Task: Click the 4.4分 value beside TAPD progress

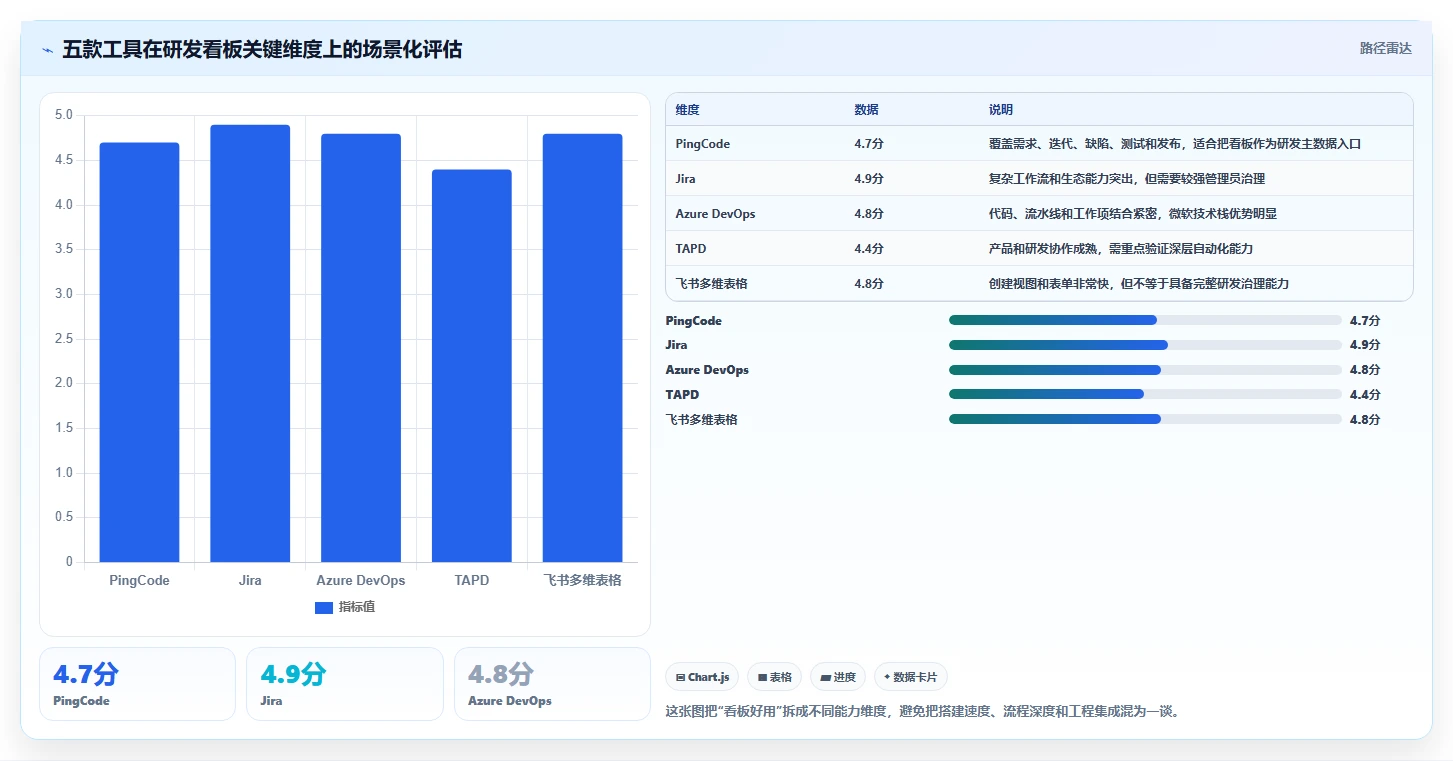Action: (1364, 395)
